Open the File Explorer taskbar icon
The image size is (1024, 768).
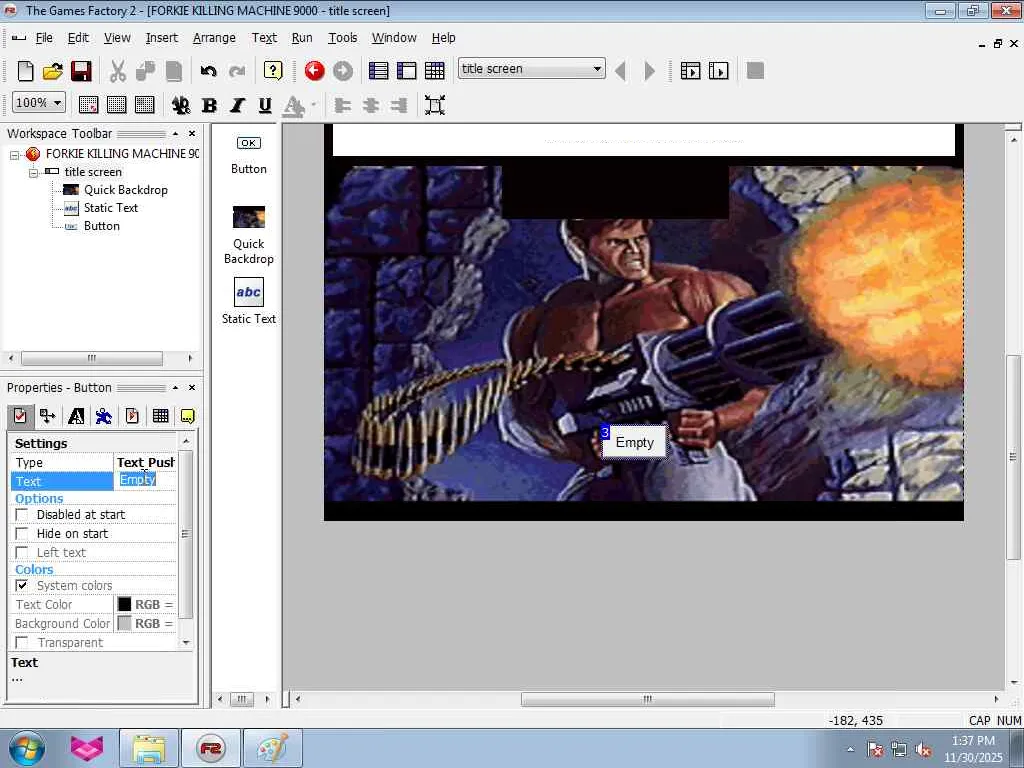coord(149,748)
